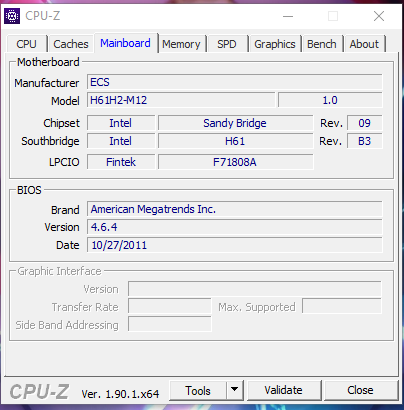The image size is (404, 410).
Task: Click the BIOS Version field 4.6.4
Action: pos(235,227)
